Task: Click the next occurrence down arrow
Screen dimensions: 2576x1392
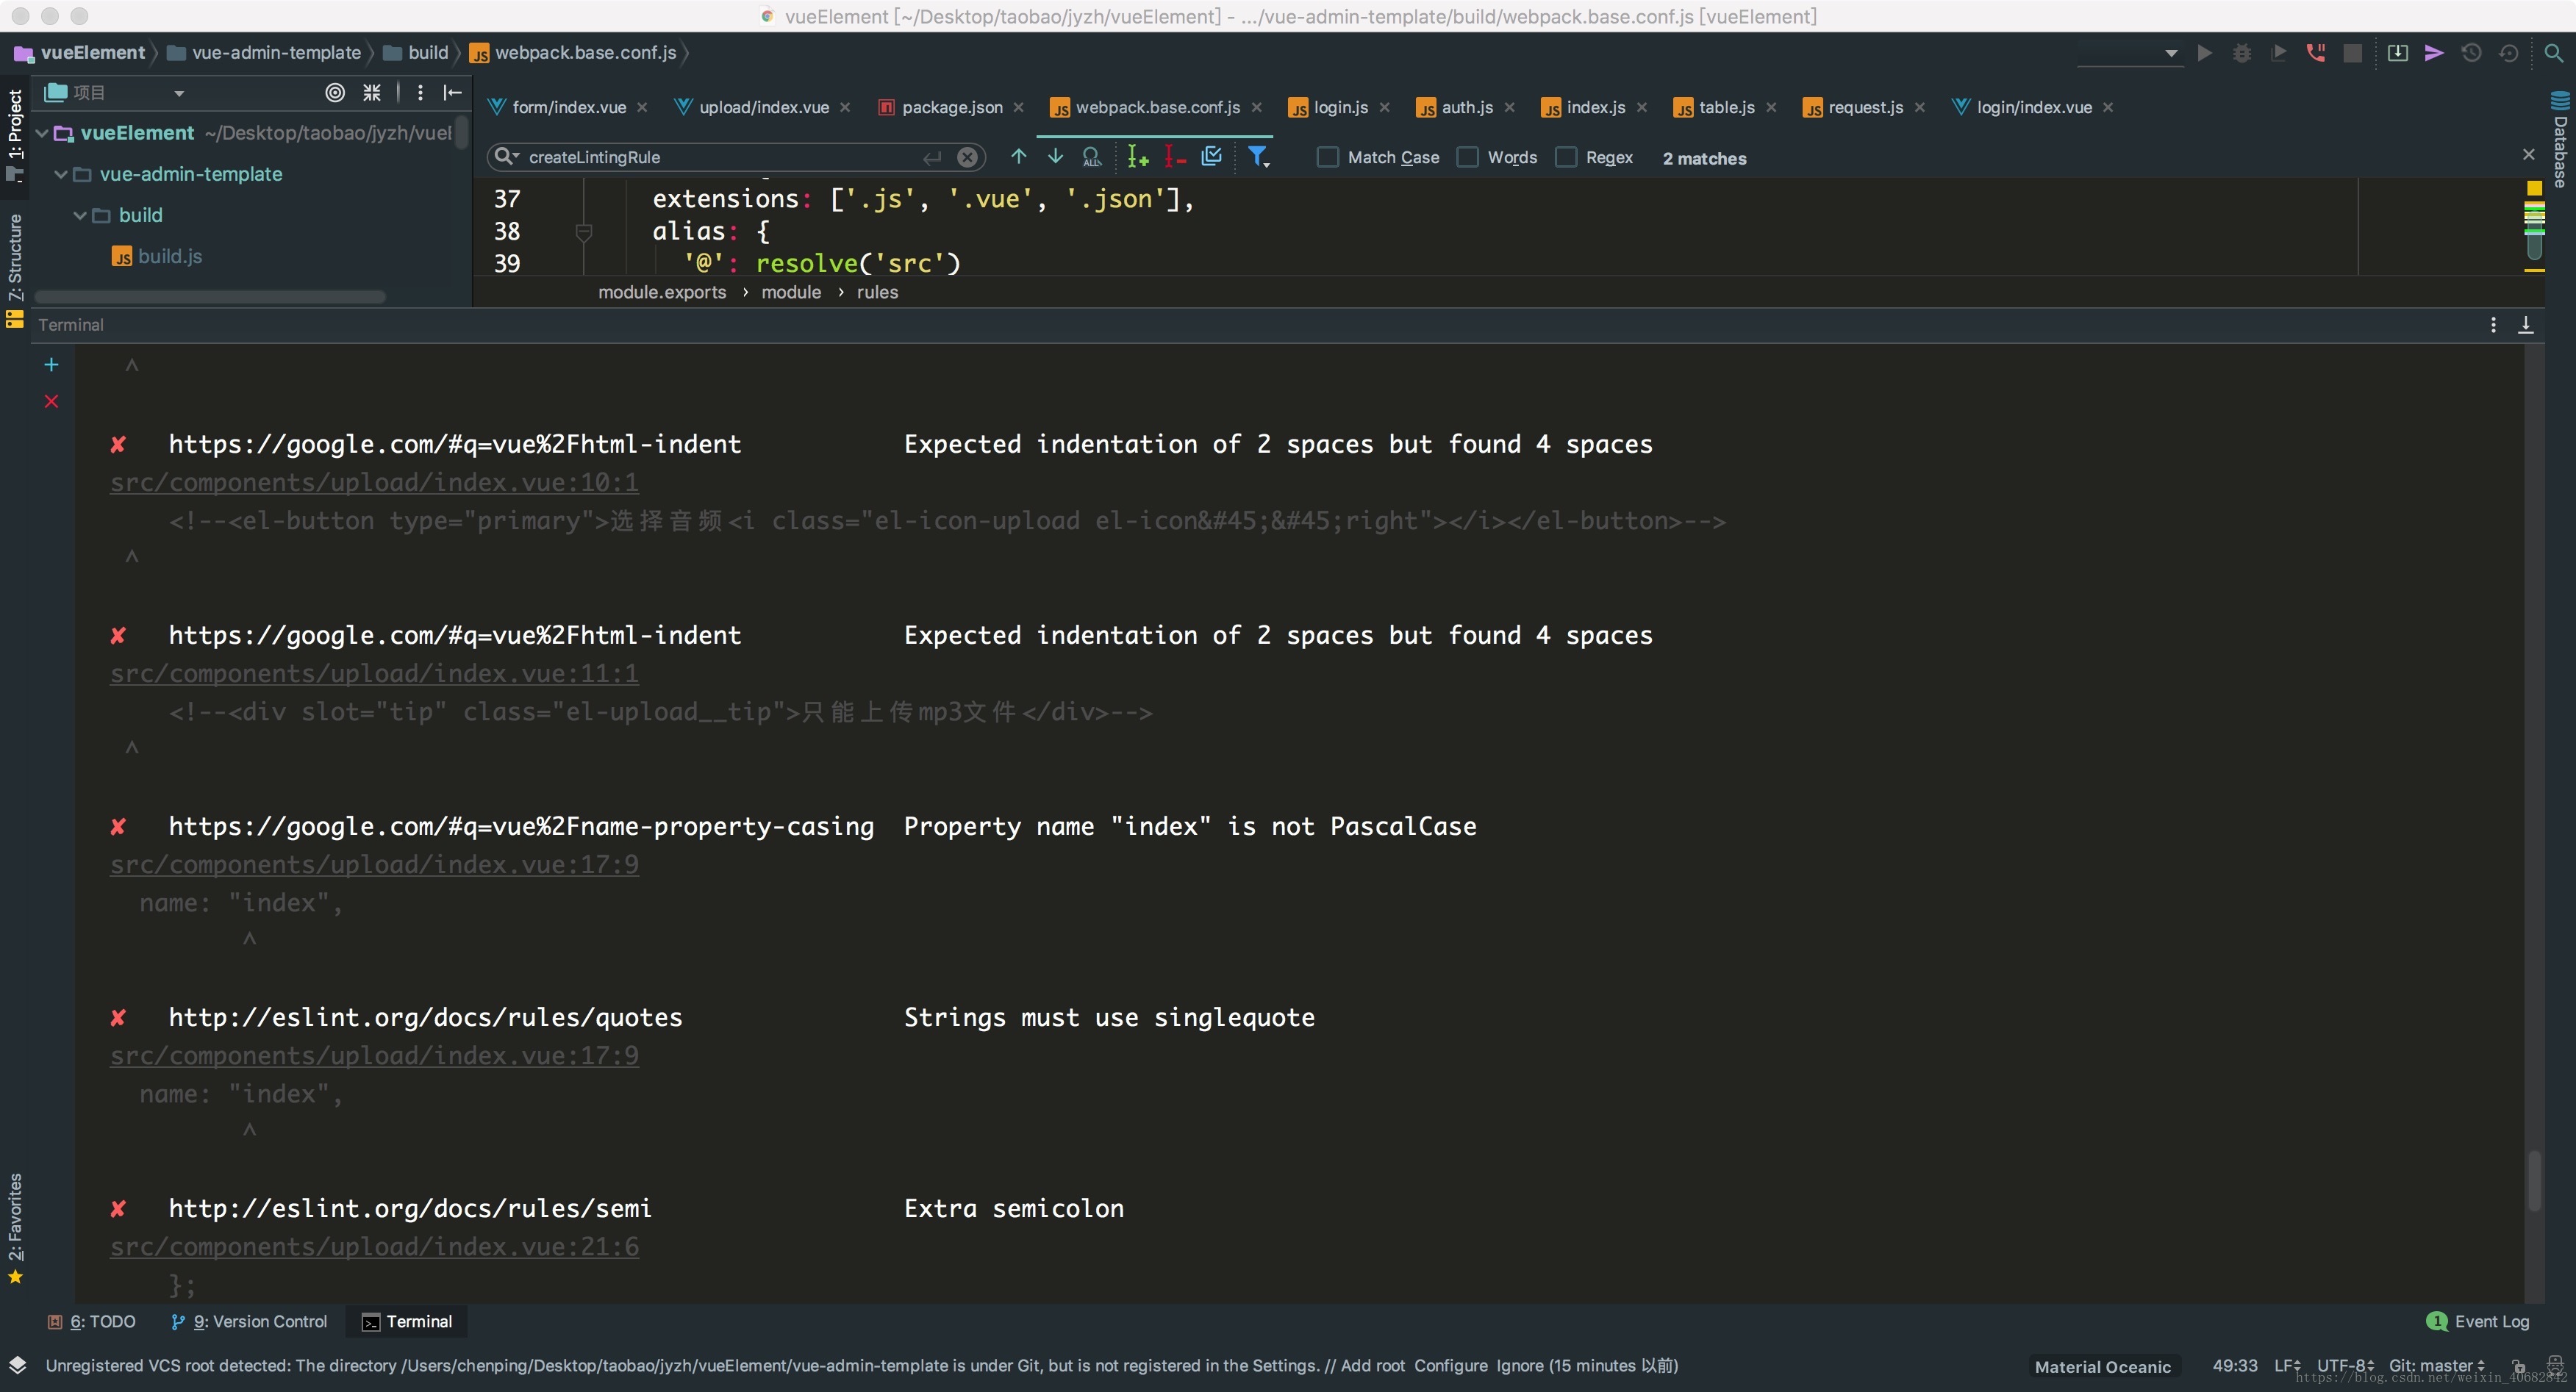Action: (x=1055, y=156)
